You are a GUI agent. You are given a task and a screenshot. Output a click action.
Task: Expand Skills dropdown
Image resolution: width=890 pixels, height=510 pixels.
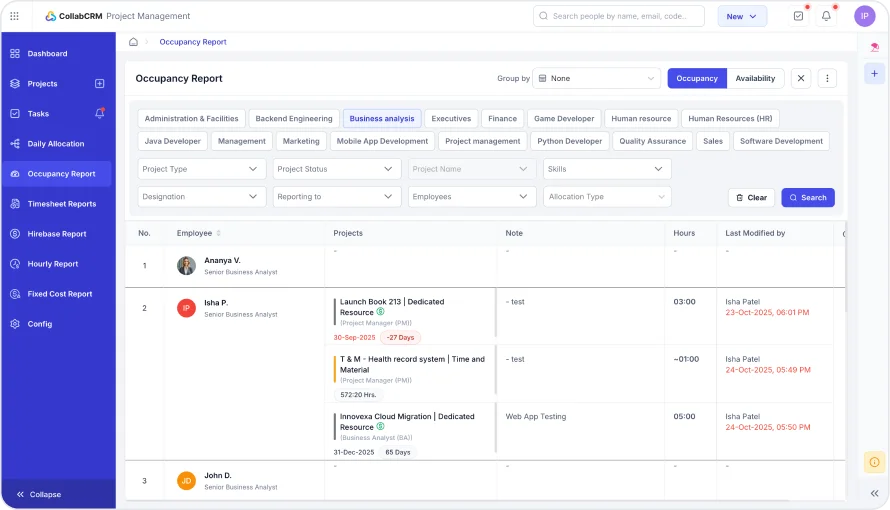607,169
